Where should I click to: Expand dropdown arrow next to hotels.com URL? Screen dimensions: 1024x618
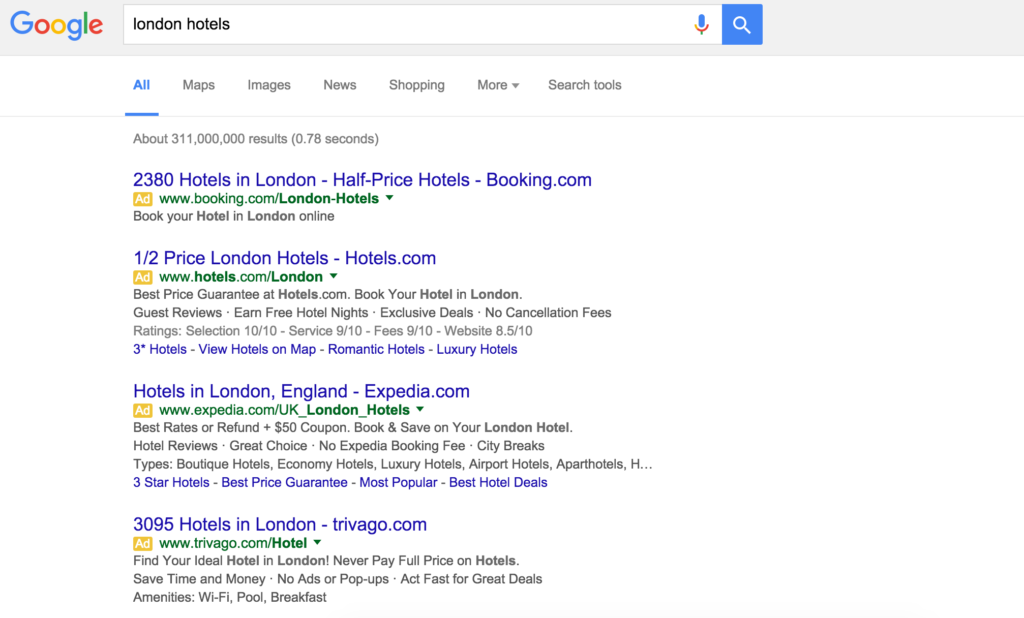click(334, 276)
